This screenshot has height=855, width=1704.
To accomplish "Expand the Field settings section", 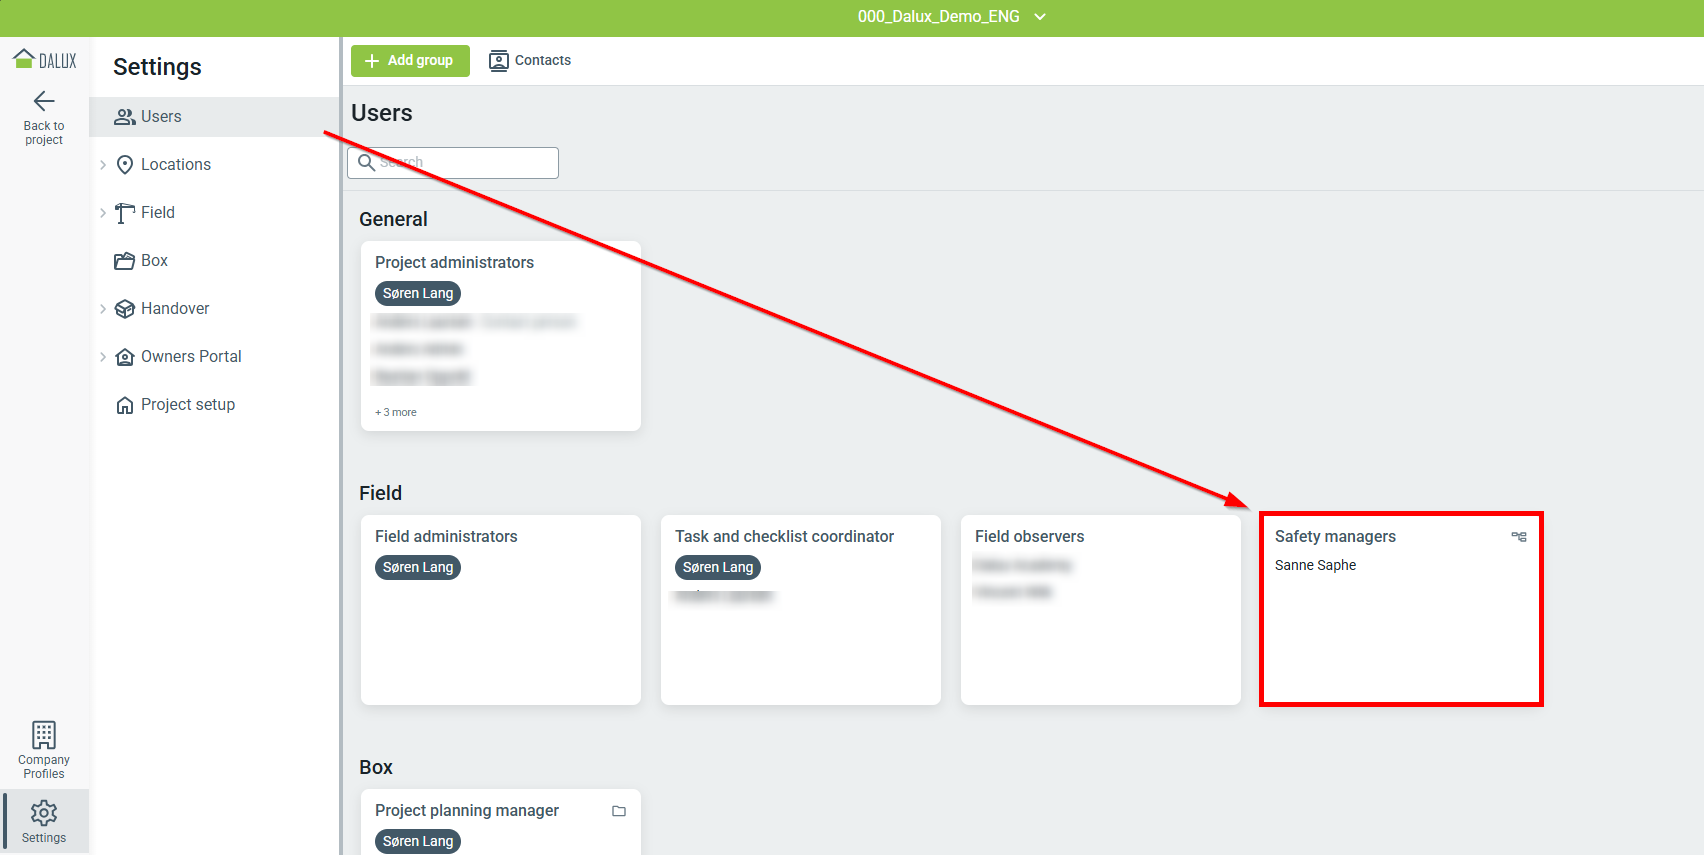I will [103, 213].
